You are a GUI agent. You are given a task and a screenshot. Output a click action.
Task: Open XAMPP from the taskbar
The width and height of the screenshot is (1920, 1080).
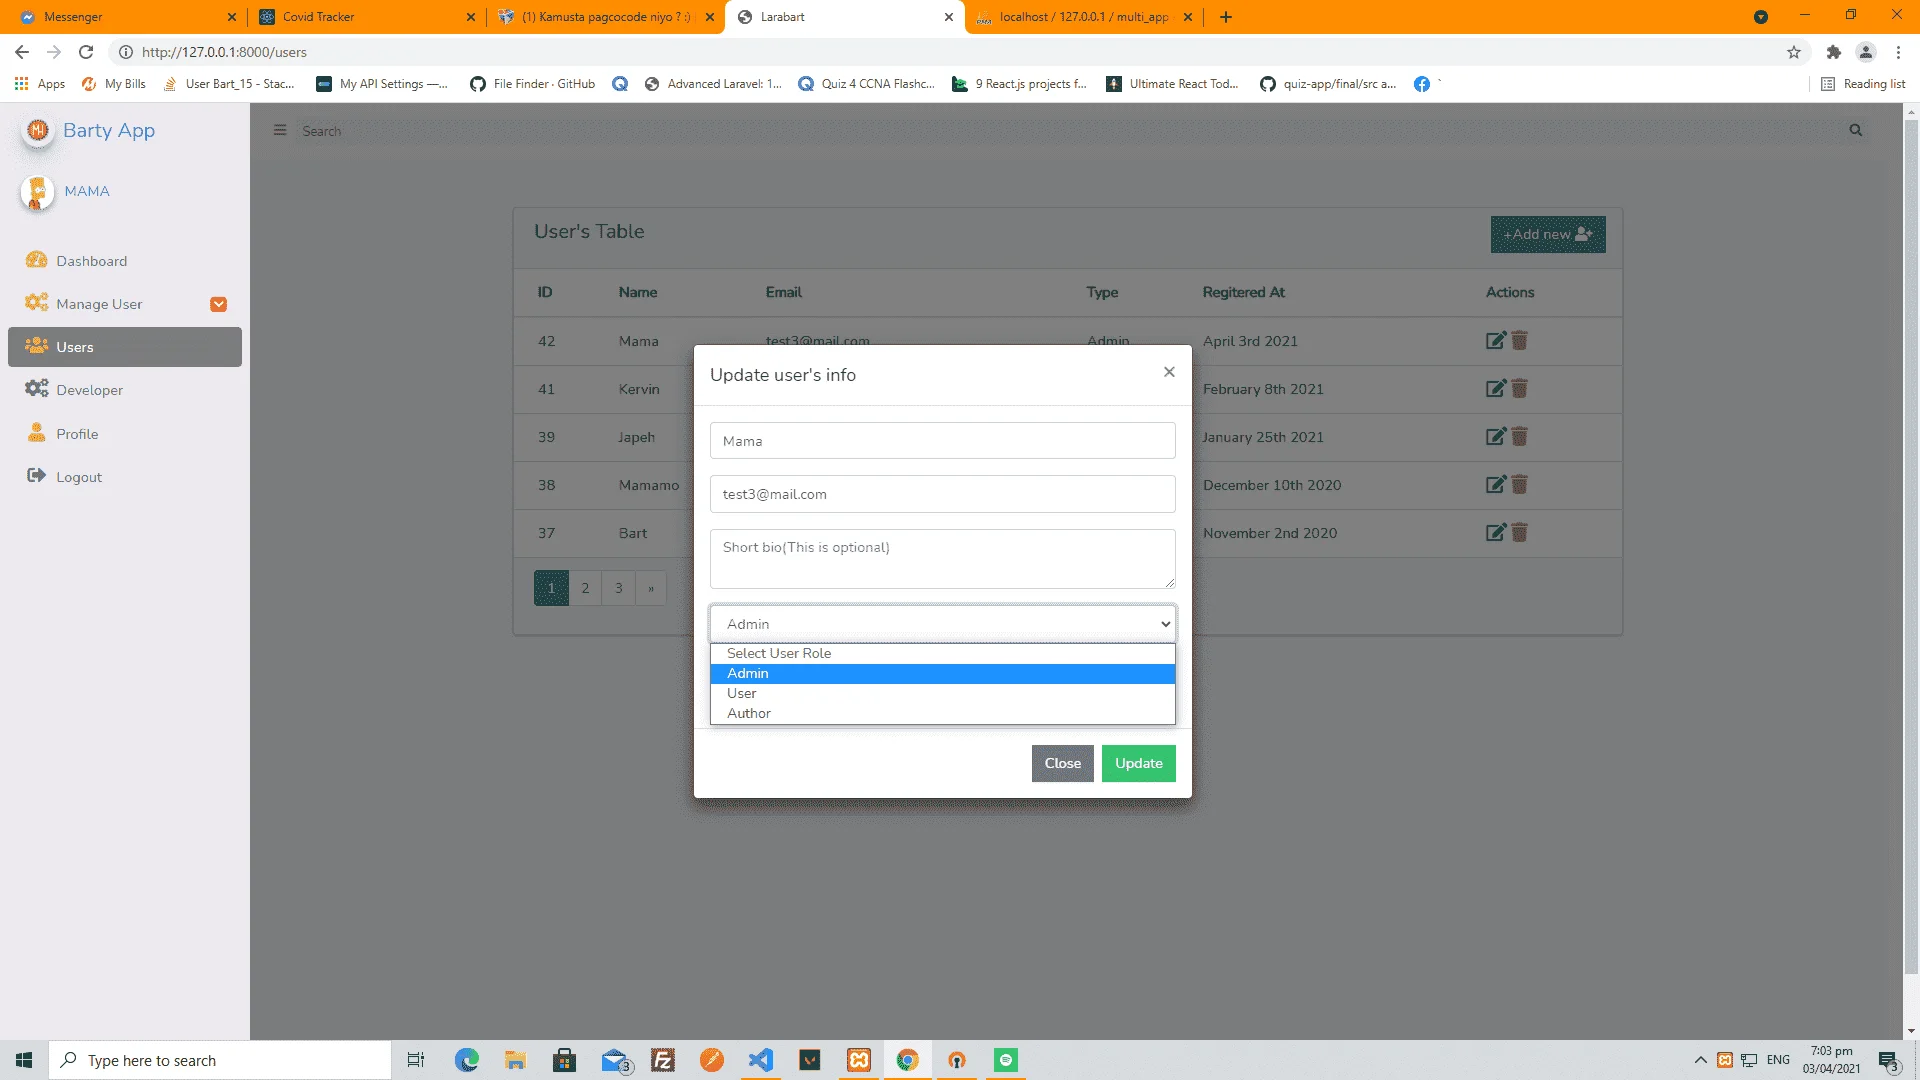(x=859, y=1060)
